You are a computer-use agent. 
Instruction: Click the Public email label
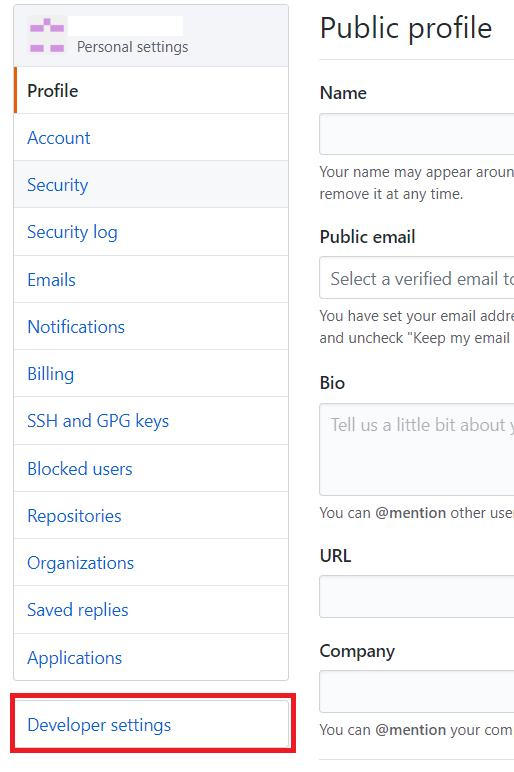click(367, 237)
